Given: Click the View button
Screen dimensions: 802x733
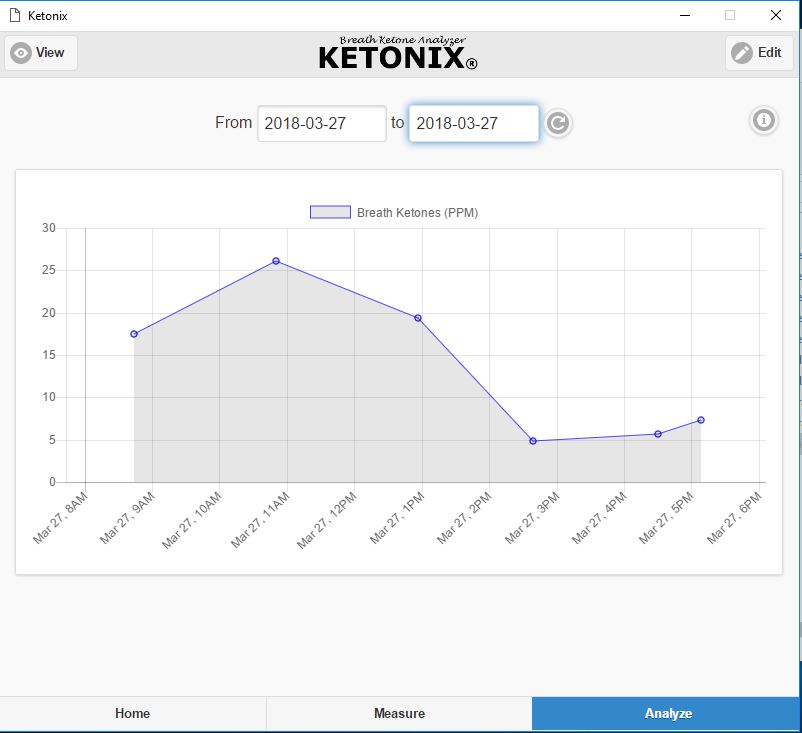Looking at the screenshot, I should pos(41,53).
